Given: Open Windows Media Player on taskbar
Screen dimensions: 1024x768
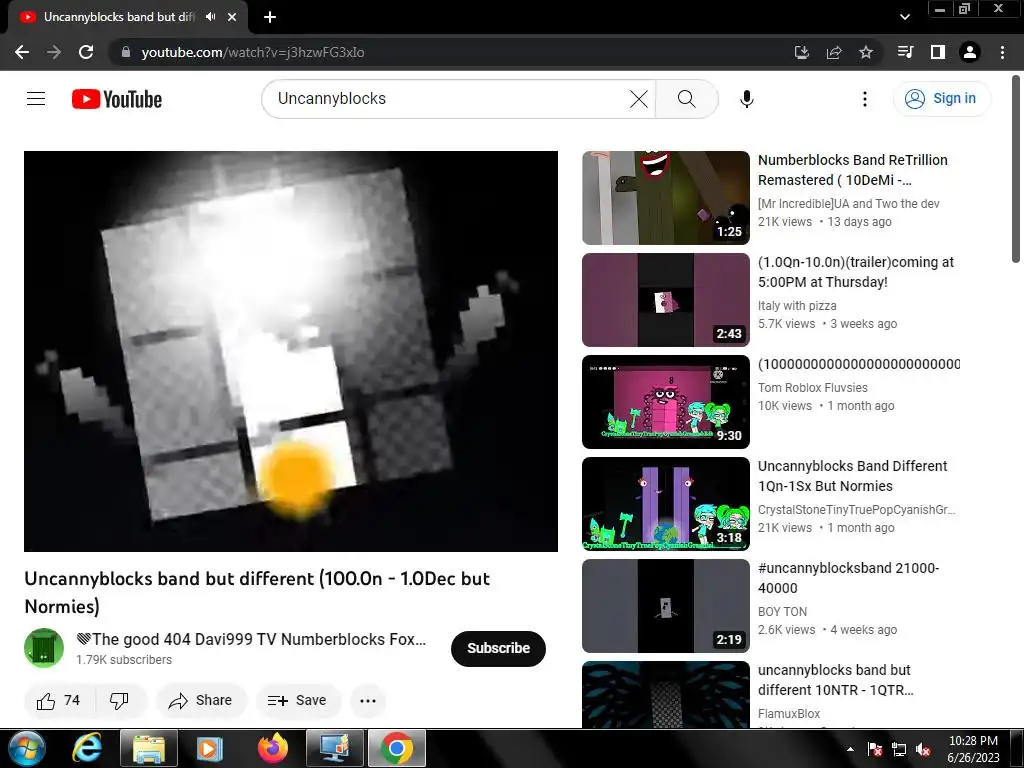Looking at the screenshot, I should pos(210,748).
